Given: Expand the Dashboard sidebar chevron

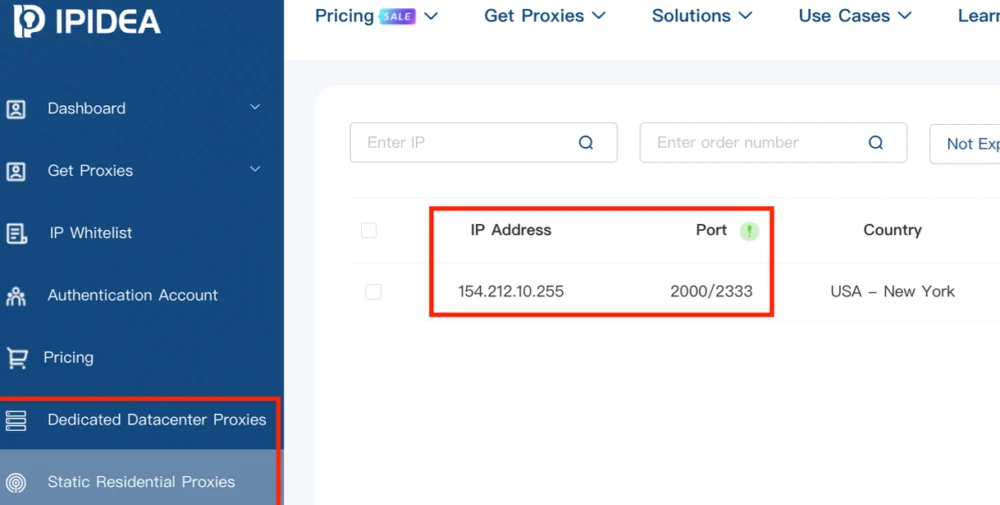Looking at the screenshot, I should tap(255, 108).
